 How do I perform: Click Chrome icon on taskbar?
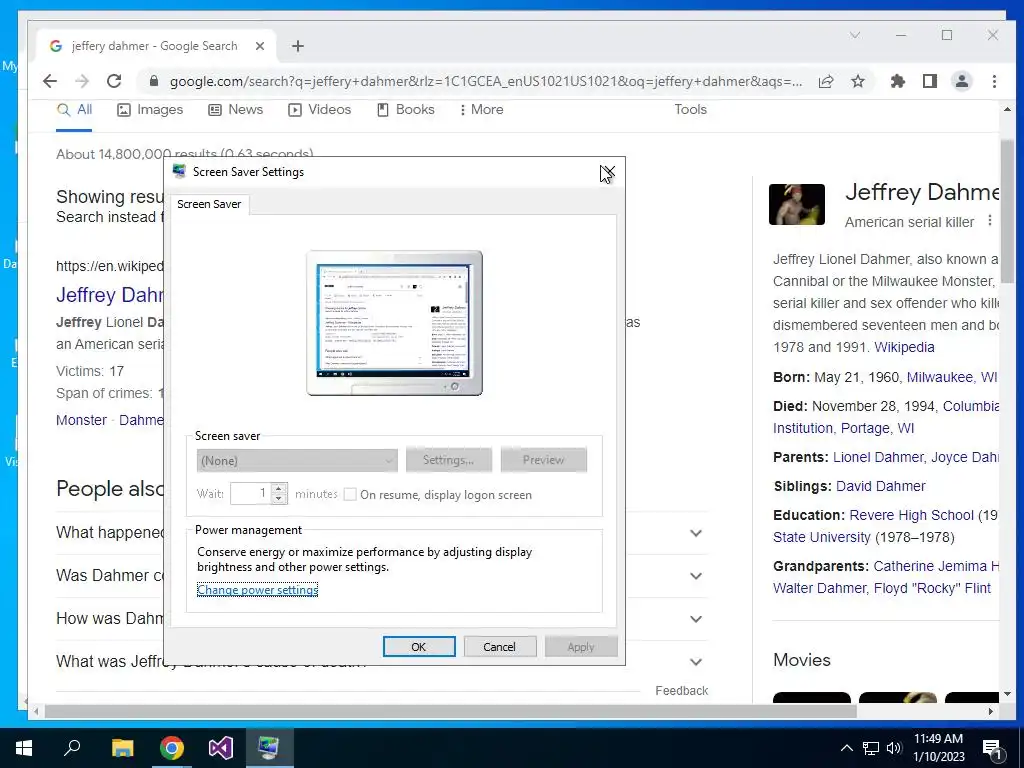[172, 748]
